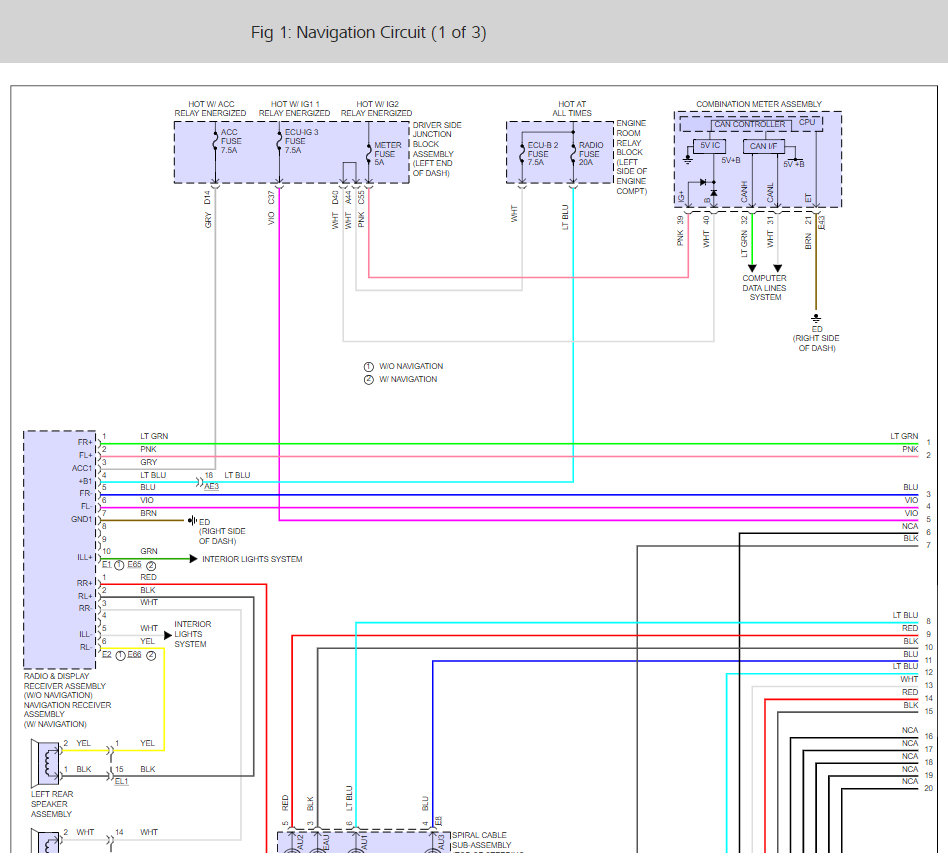Image resolution: width=948 pixels, height=868 pixels.
Task: Click SPIRAL CABLE SUB-ASSEMBLY label
Action: [x=481, y=840]
